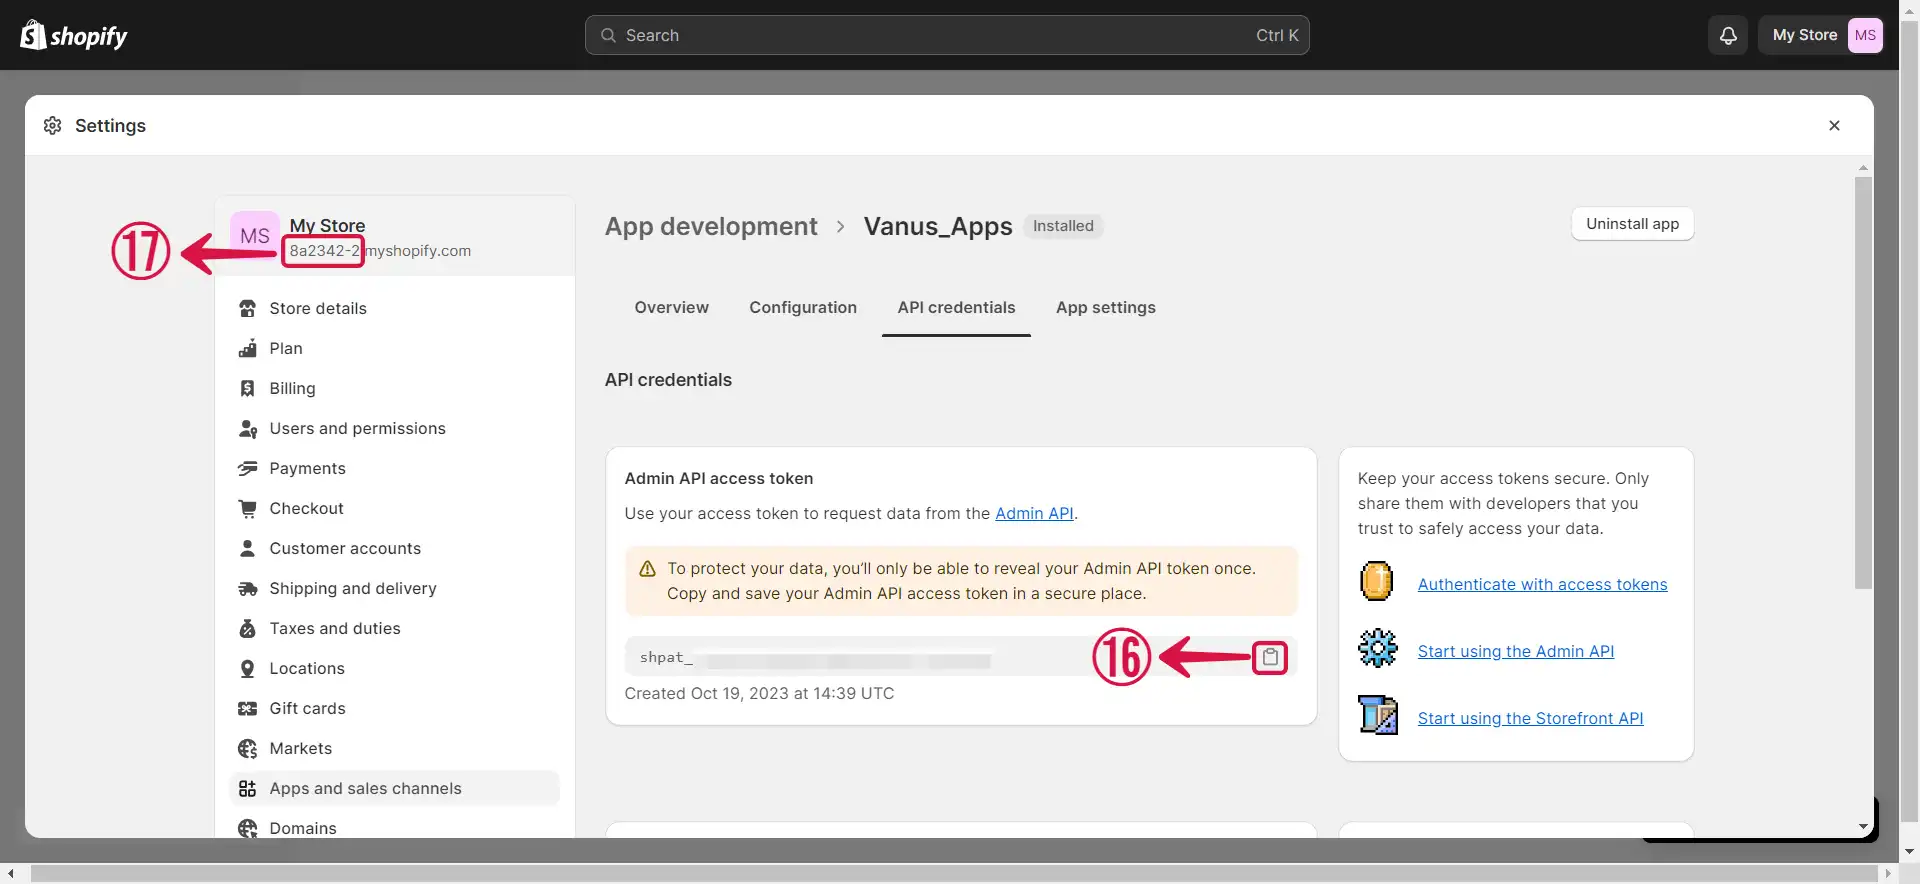Open Start using the Storefront API link
This screenshot has height=884, width=1920.
tap(1530, 718)
